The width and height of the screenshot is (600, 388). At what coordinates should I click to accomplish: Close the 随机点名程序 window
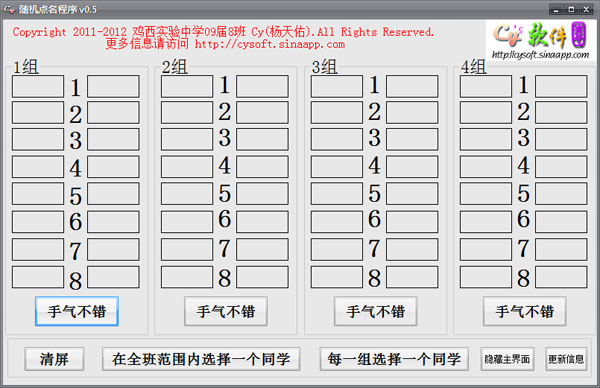point(586,9)
